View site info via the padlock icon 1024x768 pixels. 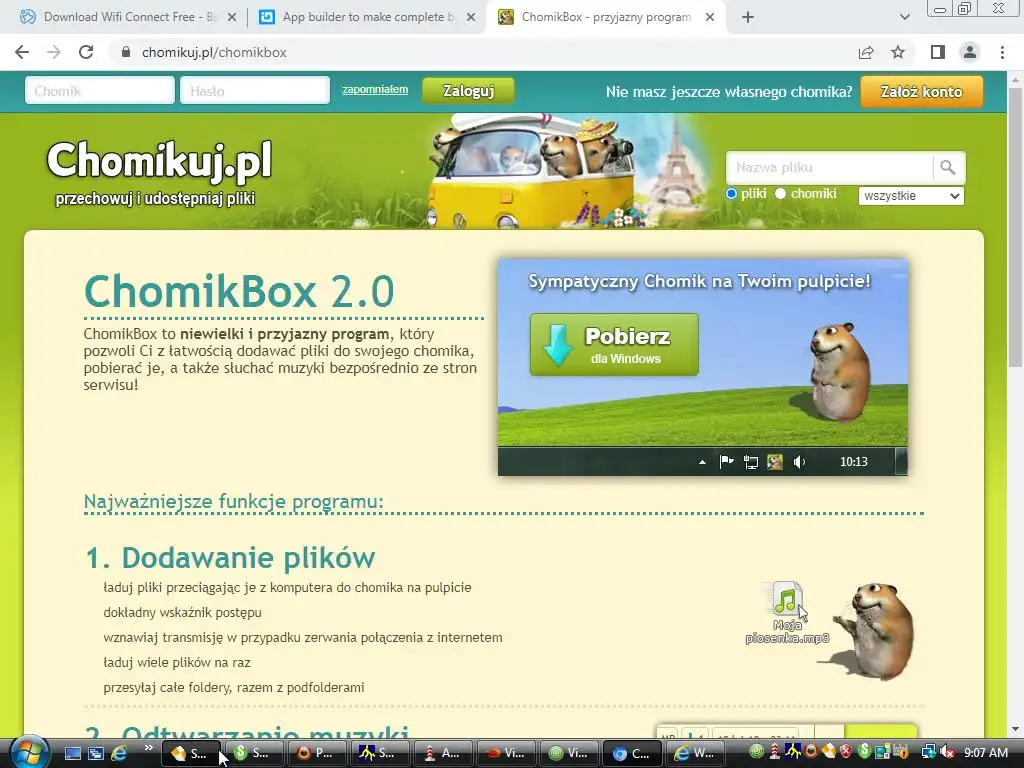tap(126, 52)
